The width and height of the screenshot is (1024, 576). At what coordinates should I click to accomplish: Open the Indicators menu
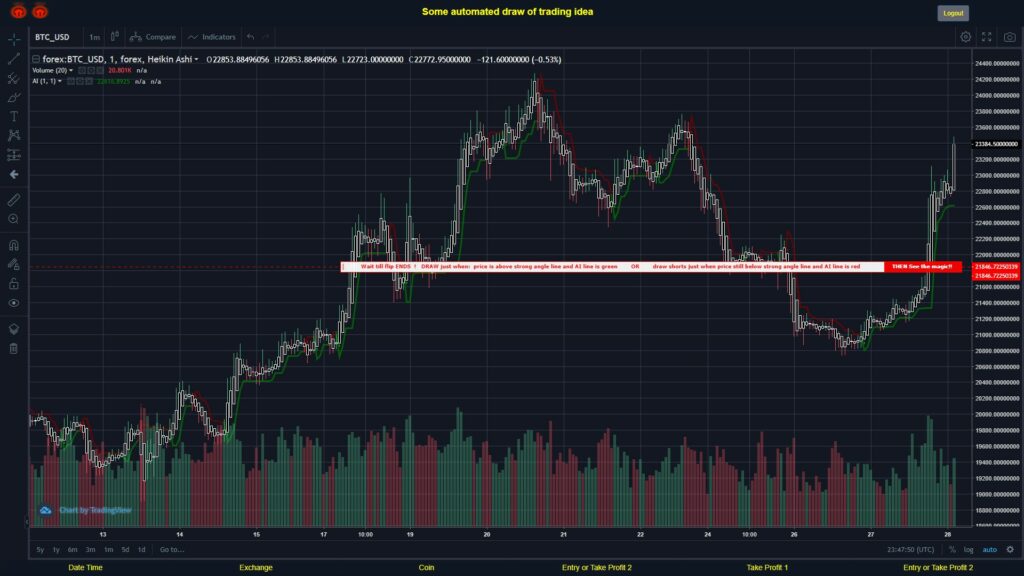click(x=212, y=37)
